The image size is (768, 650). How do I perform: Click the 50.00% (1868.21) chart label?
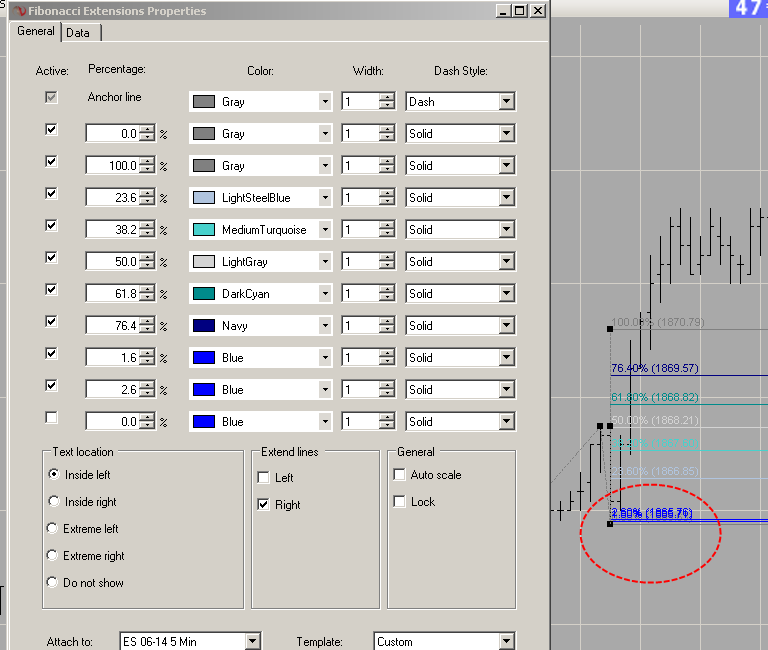point(655,420)
